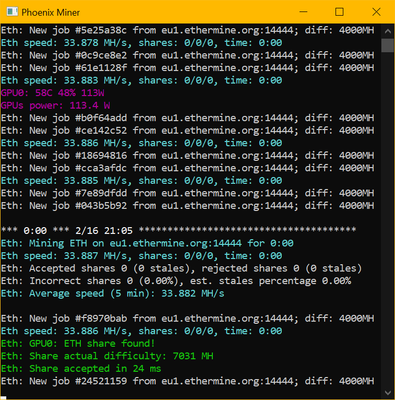Click the speed line showing 33.883 MH/s
This screenshot has width=395, height=400.
click(142, 81)
